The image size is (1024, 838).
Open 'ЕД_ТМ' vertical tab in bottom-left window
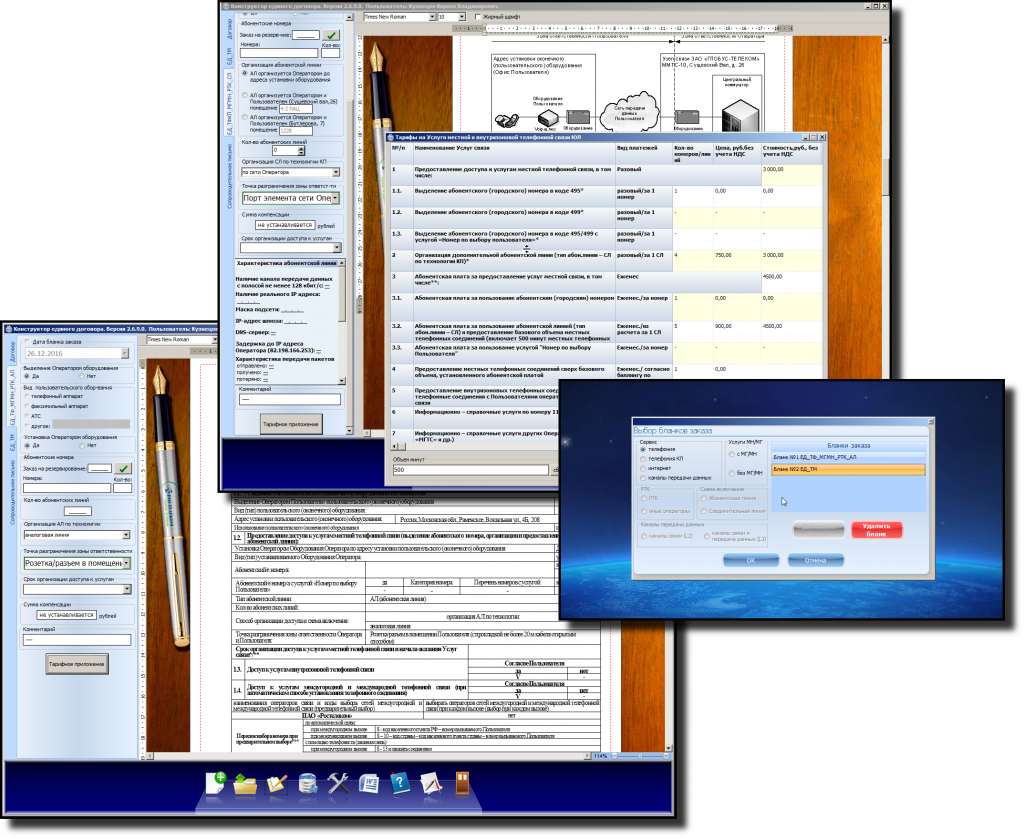coord(11,442)
